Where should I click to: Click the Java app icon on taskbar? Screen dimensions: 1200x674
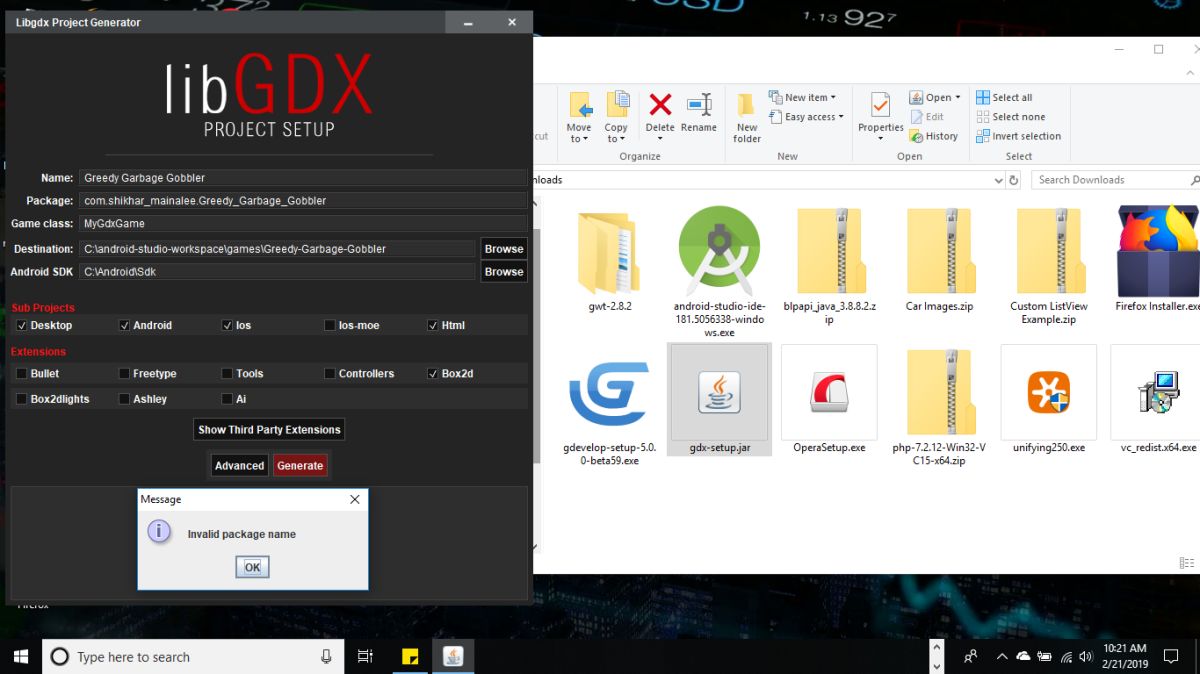453,657
